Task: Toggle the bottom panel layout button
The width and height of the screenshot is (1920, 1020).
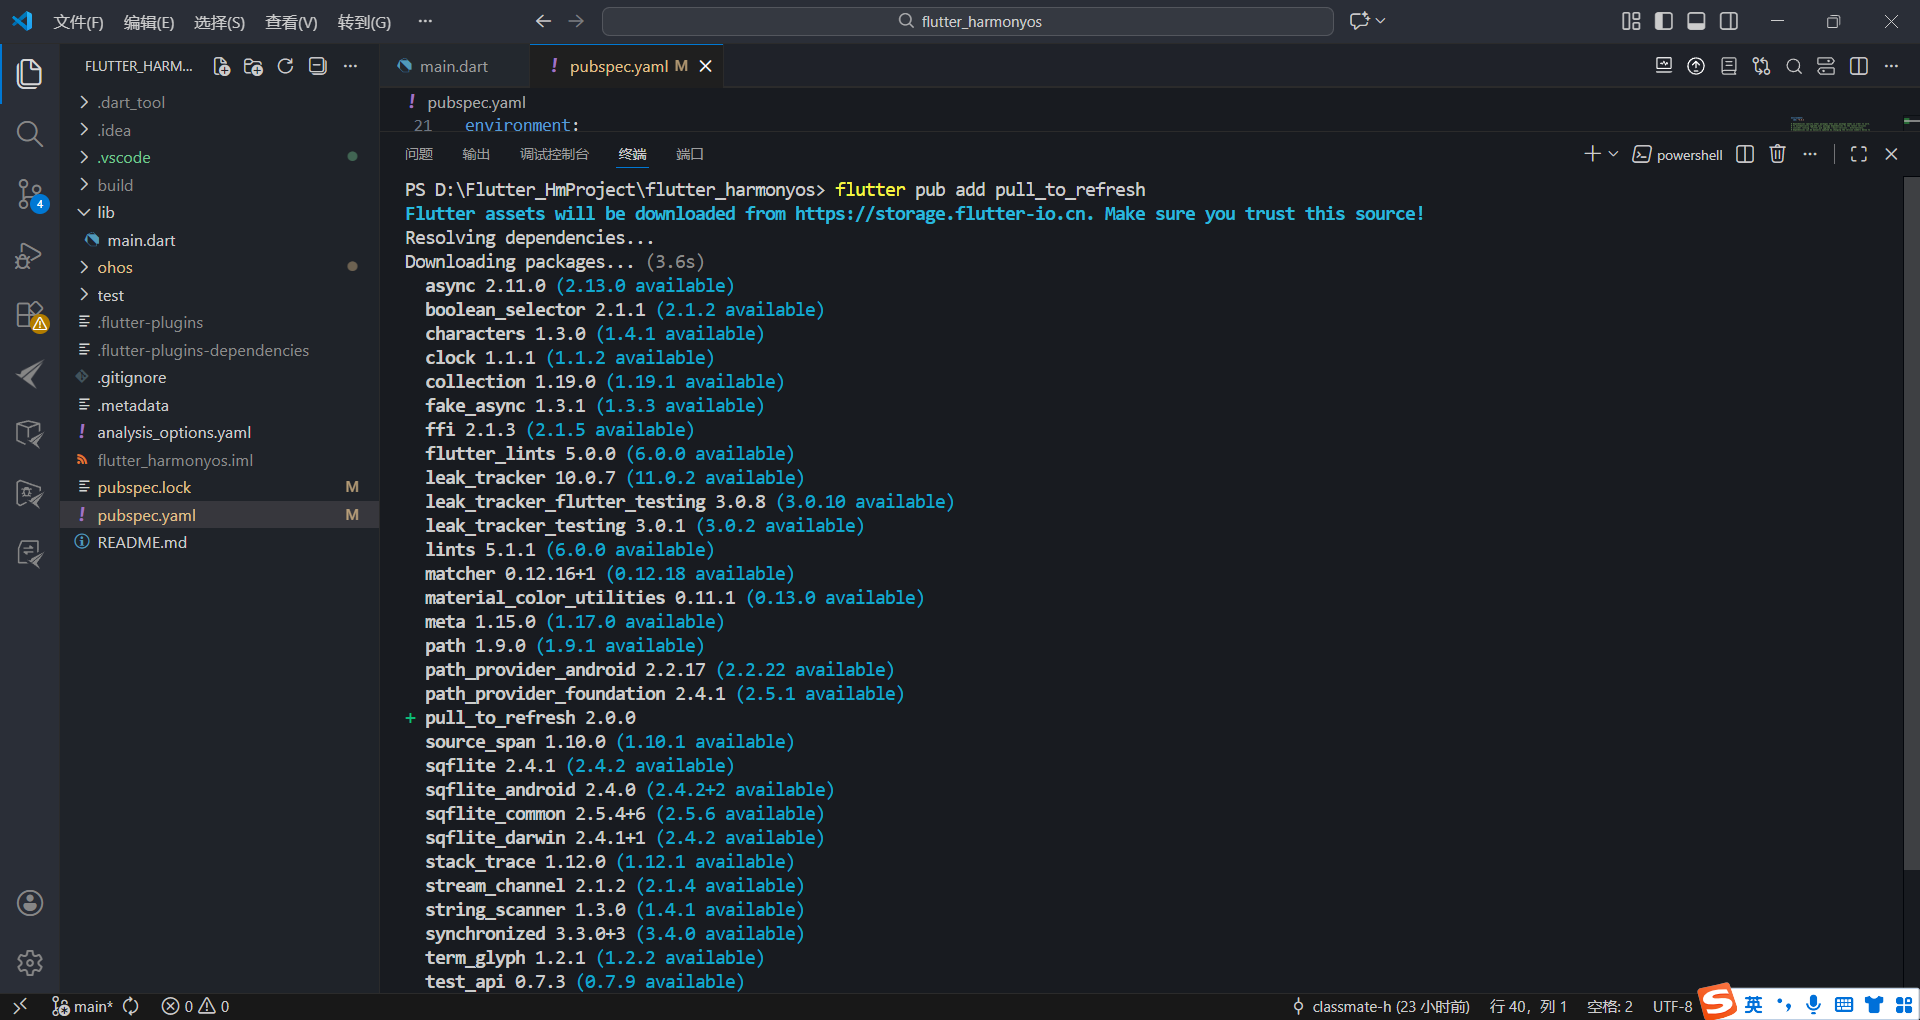Action: pos(1696,21)
